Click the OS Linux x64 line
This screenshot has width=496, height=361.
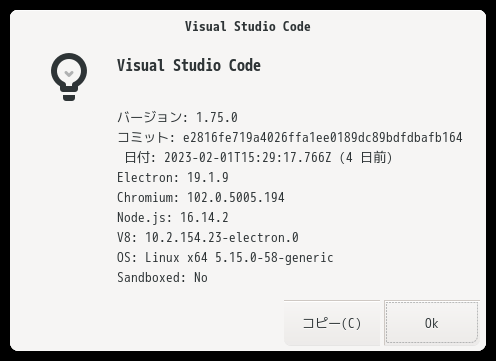(x=225, y=257)
